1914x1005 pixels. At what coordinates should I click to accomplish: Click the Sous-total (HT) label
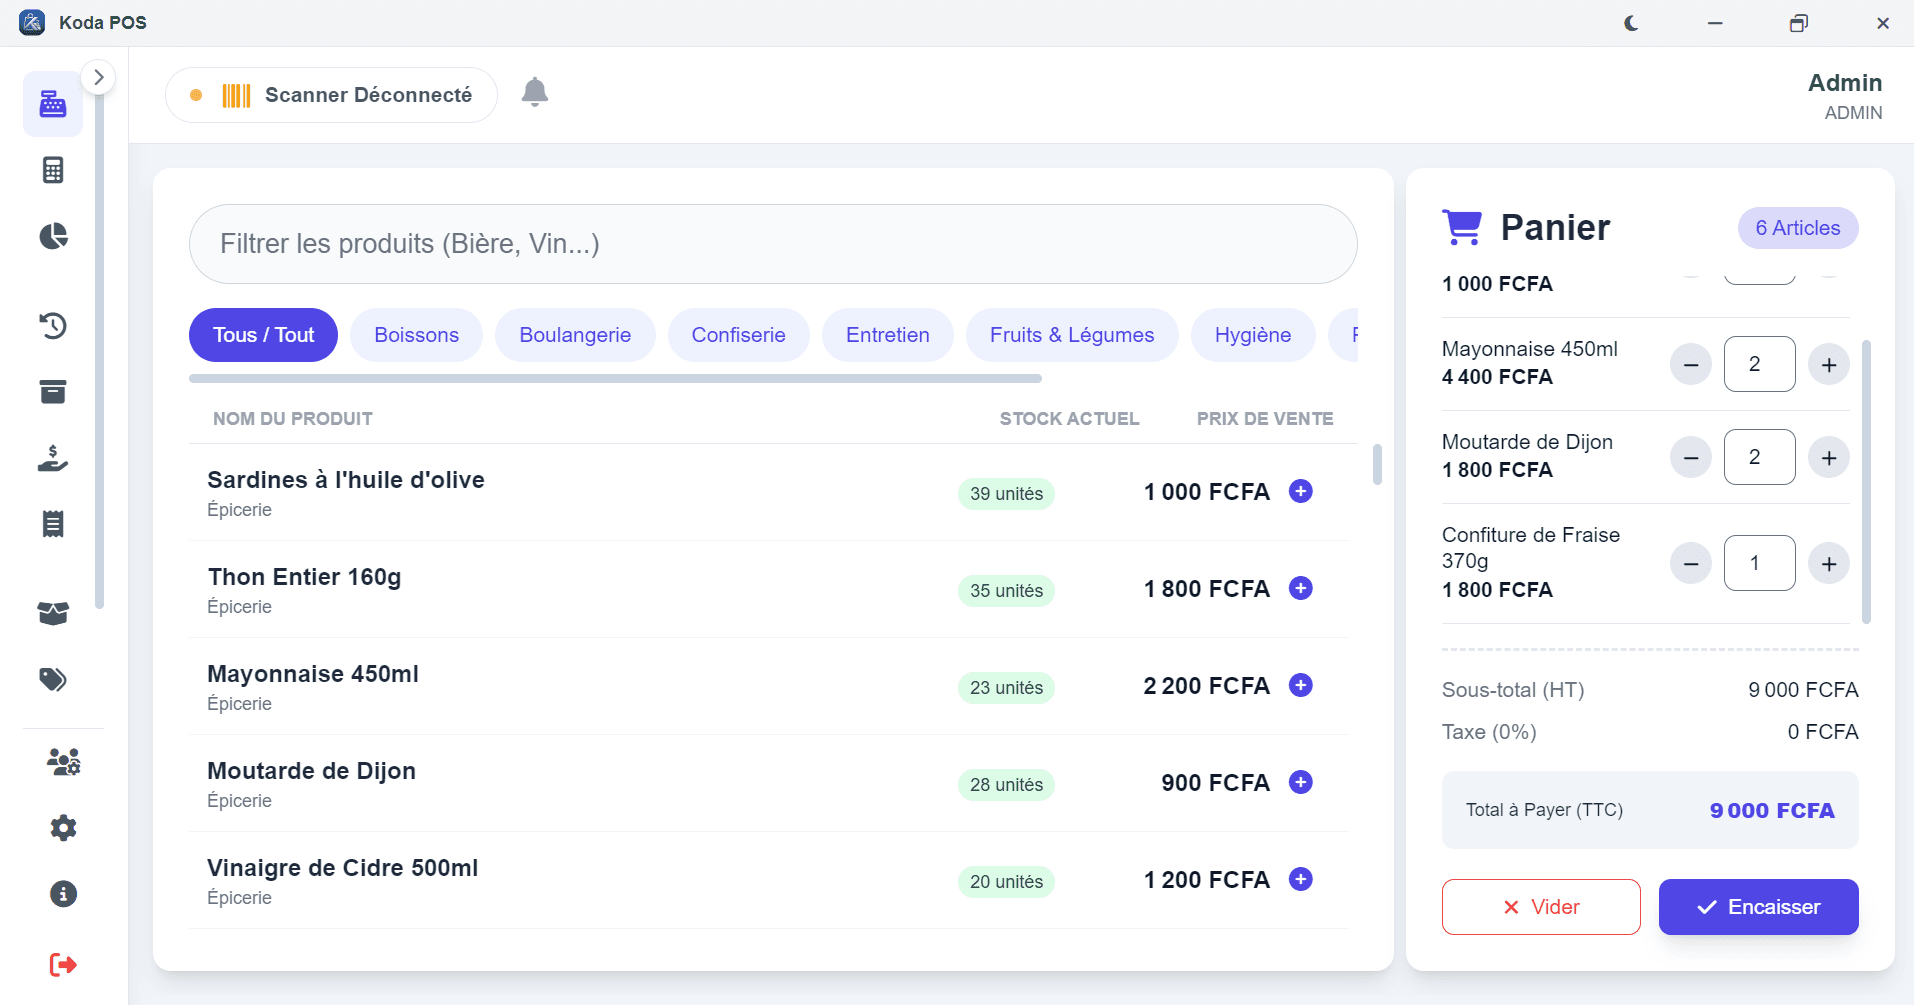point(1513,690)
